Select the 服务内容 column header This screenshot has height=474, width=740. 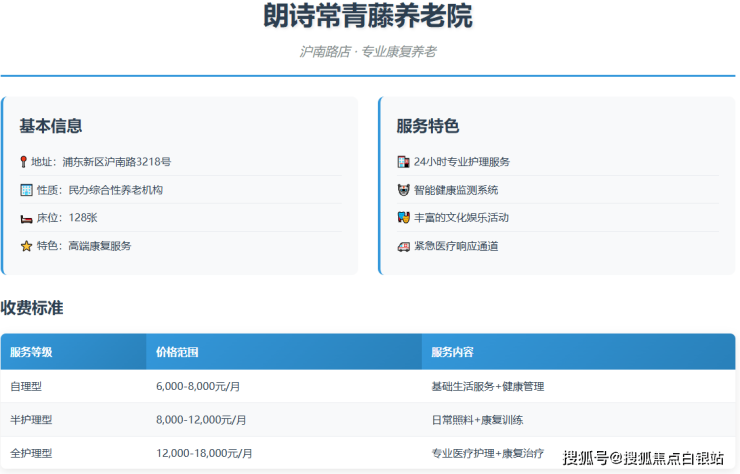452,352
